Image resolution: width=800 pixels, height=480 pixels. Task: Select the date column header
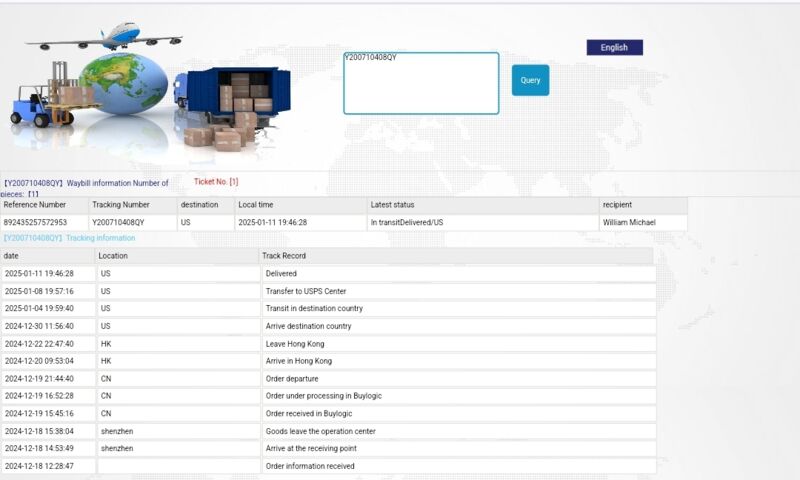coord(48,256)
